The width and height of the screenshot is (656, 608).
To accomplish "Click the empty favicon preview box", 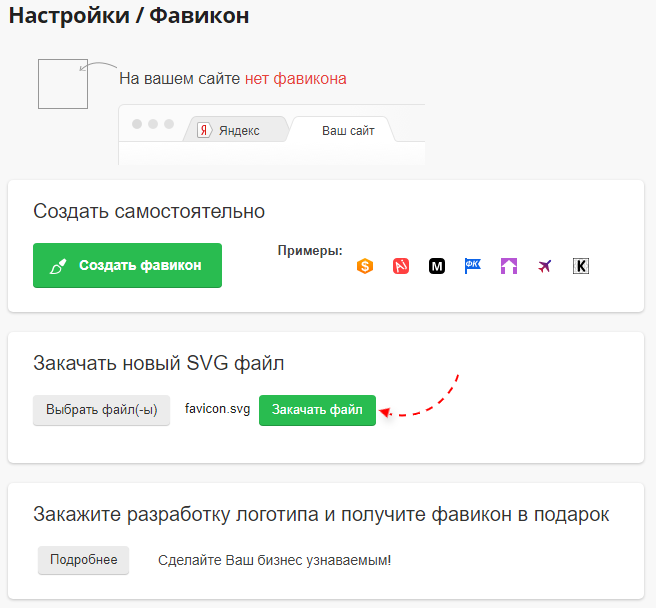I will click(x=63, y=84).
